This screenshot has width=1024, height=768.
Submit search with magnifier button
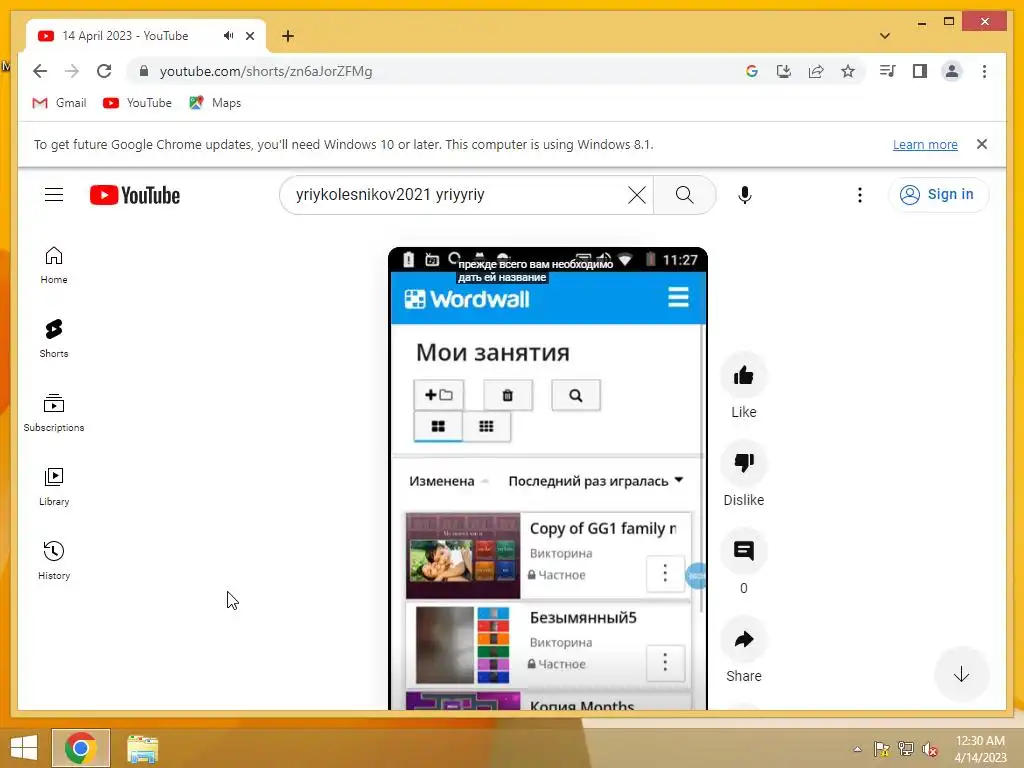684,195
